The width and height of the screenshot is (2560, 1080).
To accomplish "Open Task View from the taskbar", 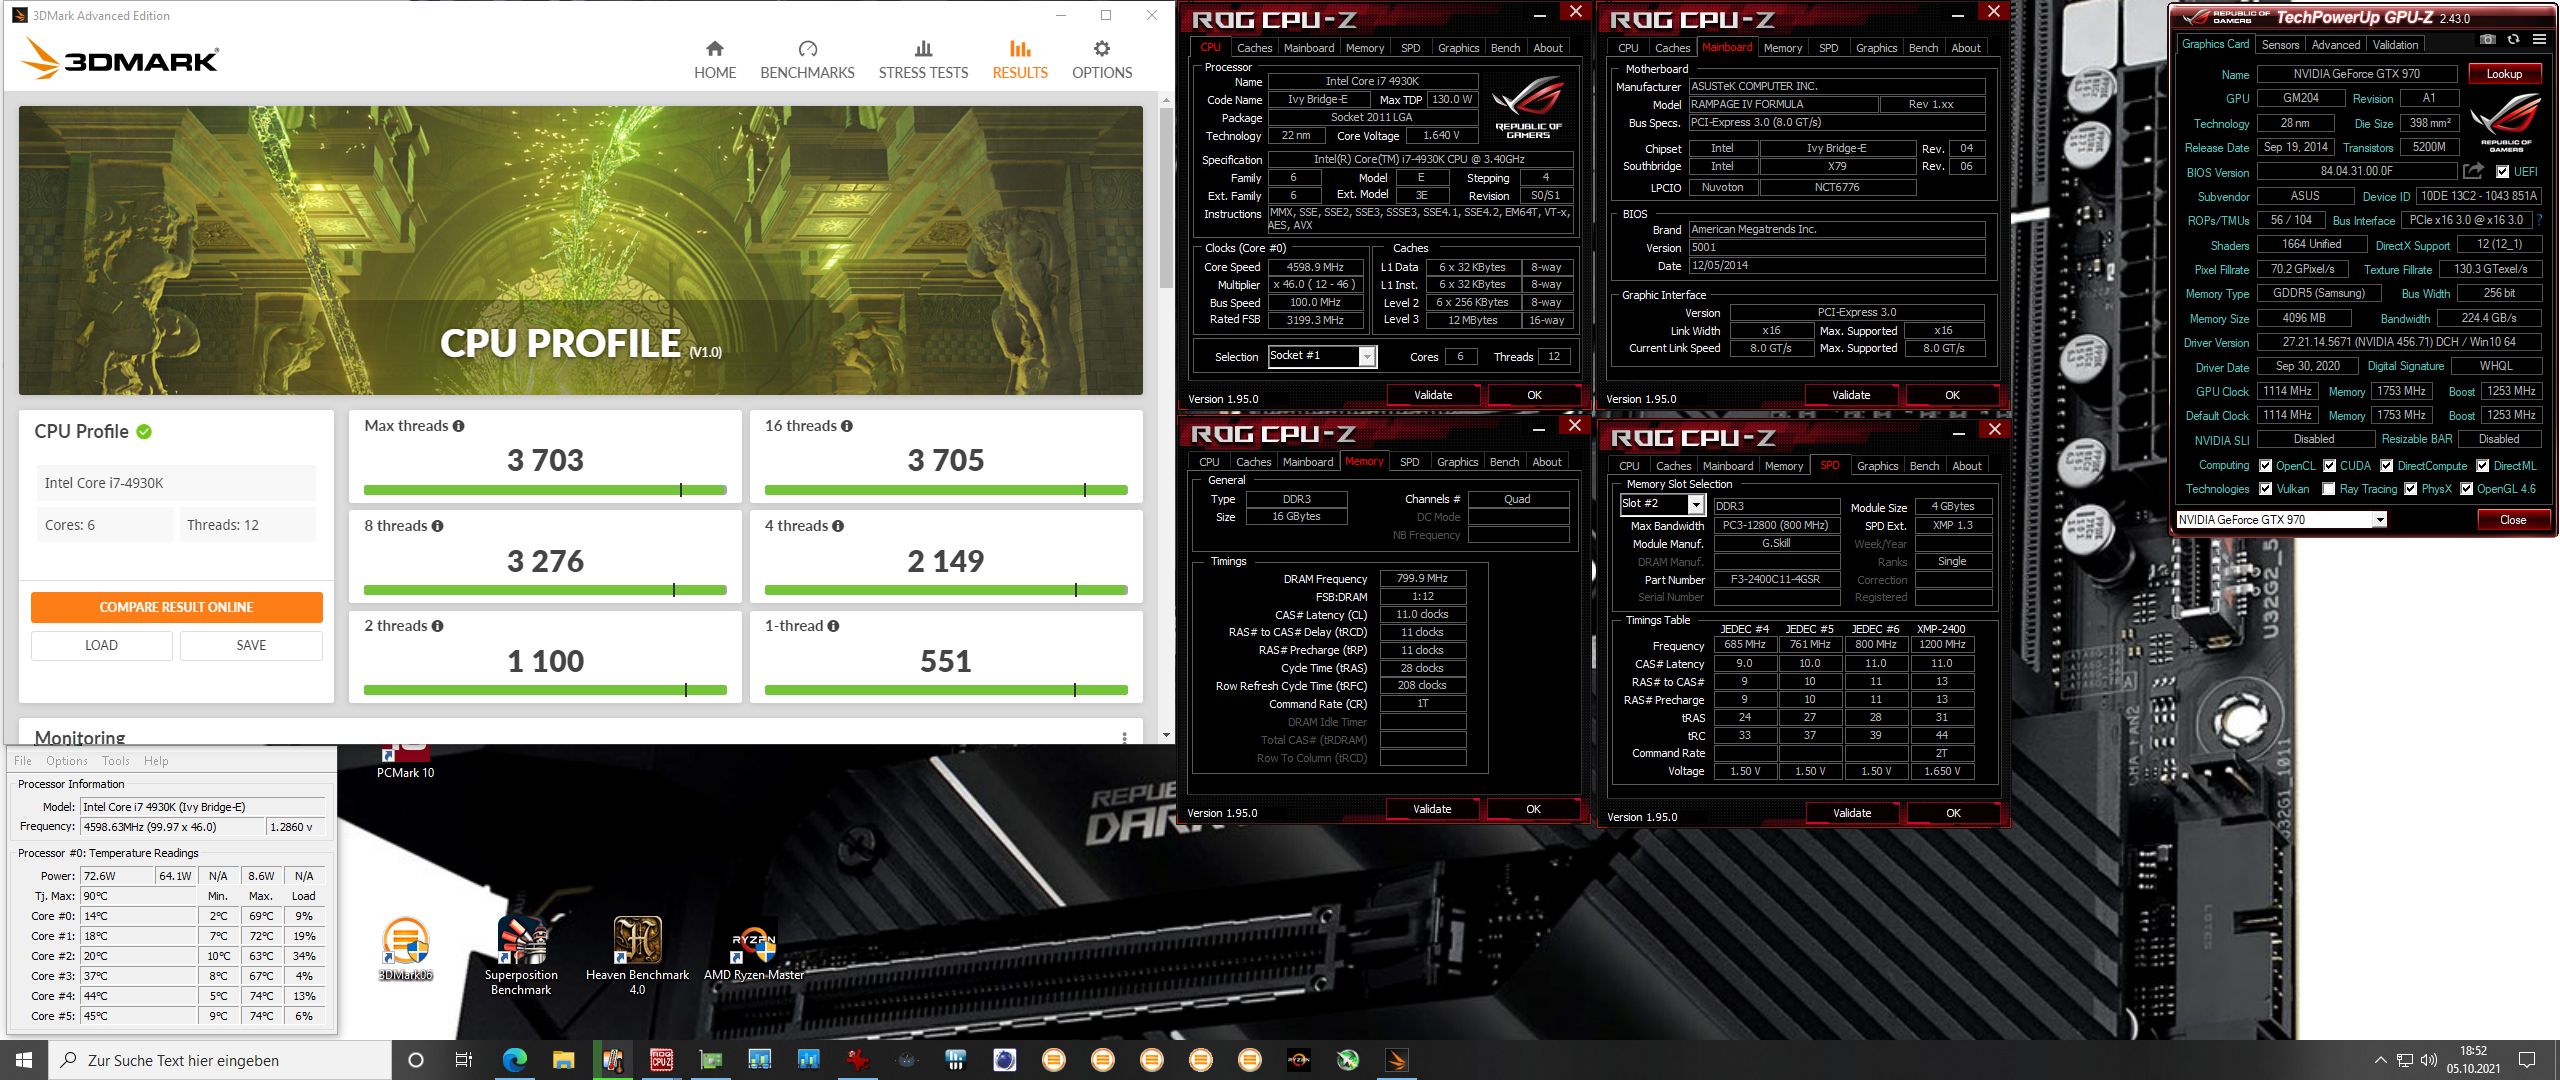I will tap(463, 1060).
